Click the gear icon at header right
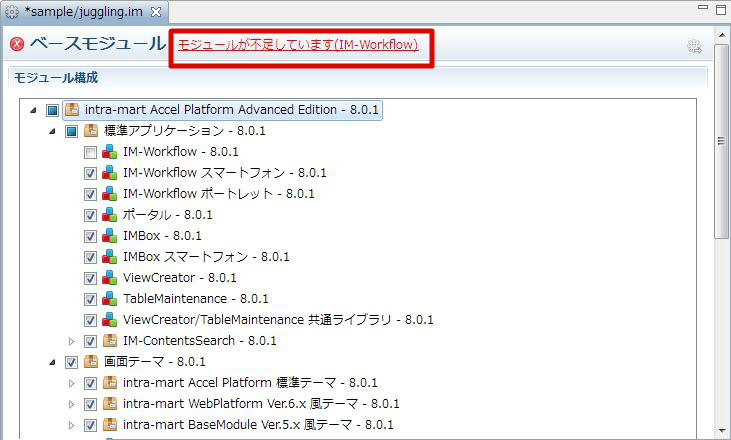The image size is (731, 440). [x=694, y=46]
